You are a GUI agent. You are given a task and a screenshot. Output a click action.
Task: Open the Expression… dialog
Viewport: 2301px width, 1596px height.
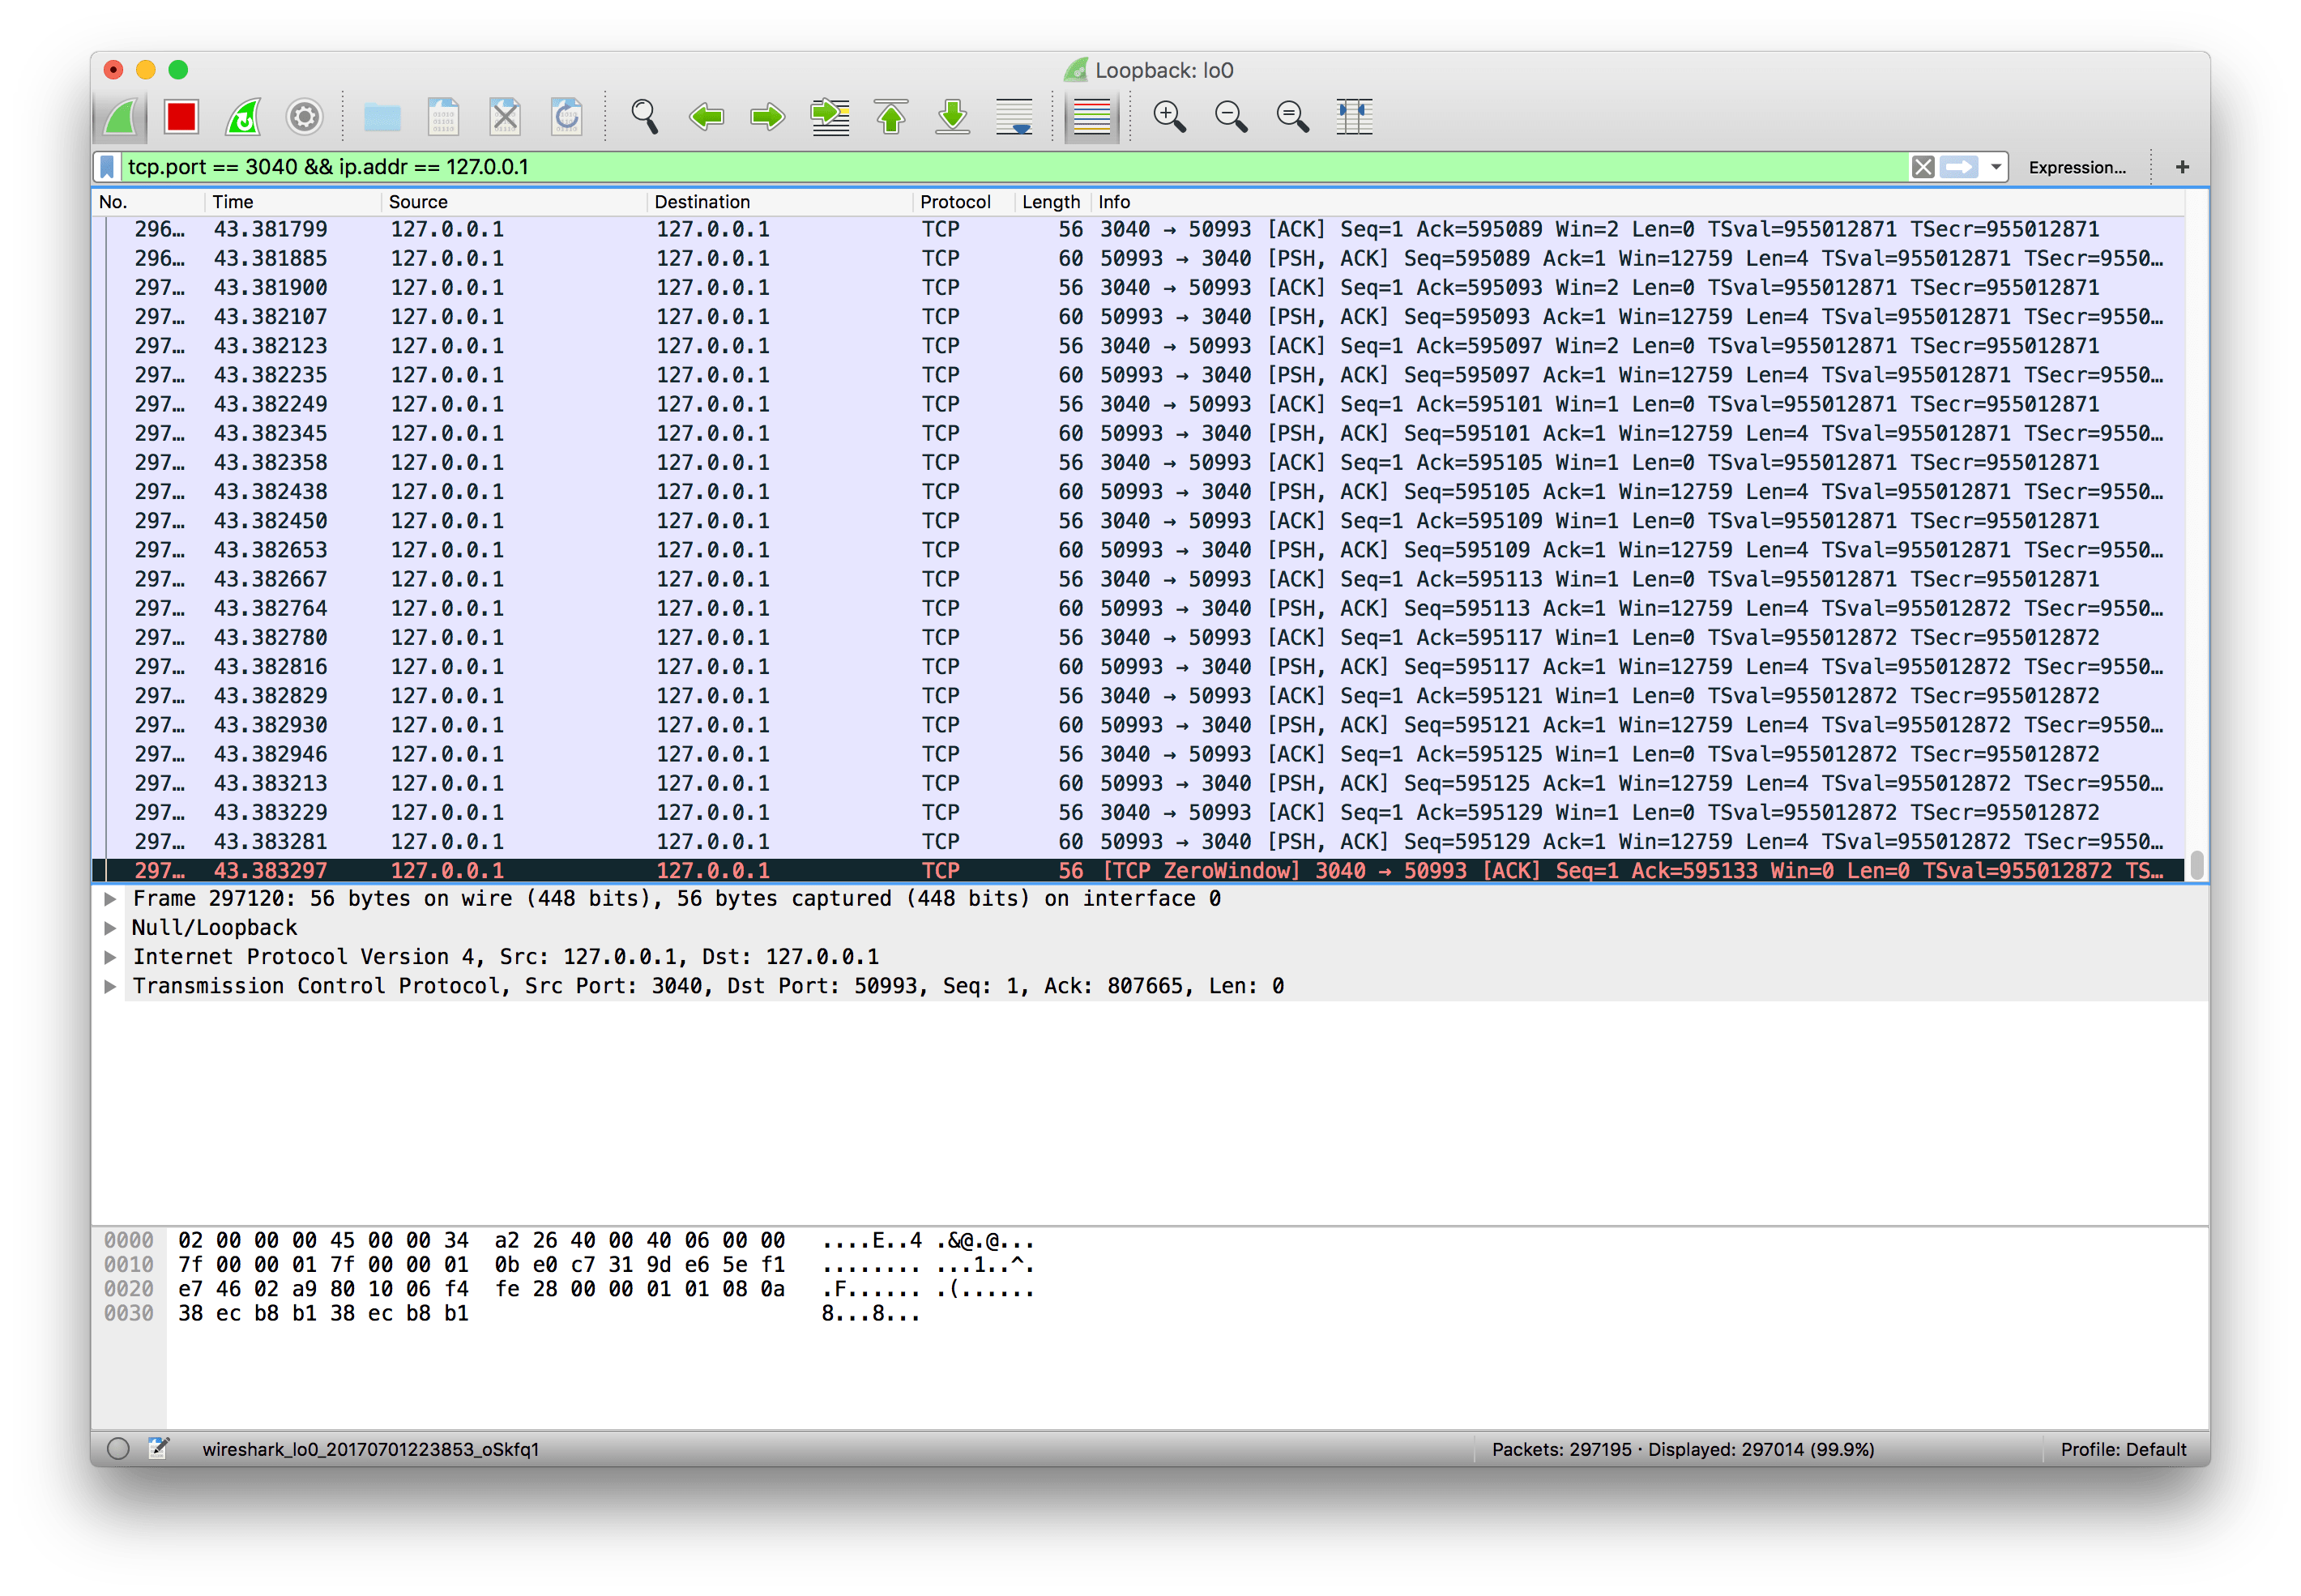pyautogui.click(x=2076, y=167)
